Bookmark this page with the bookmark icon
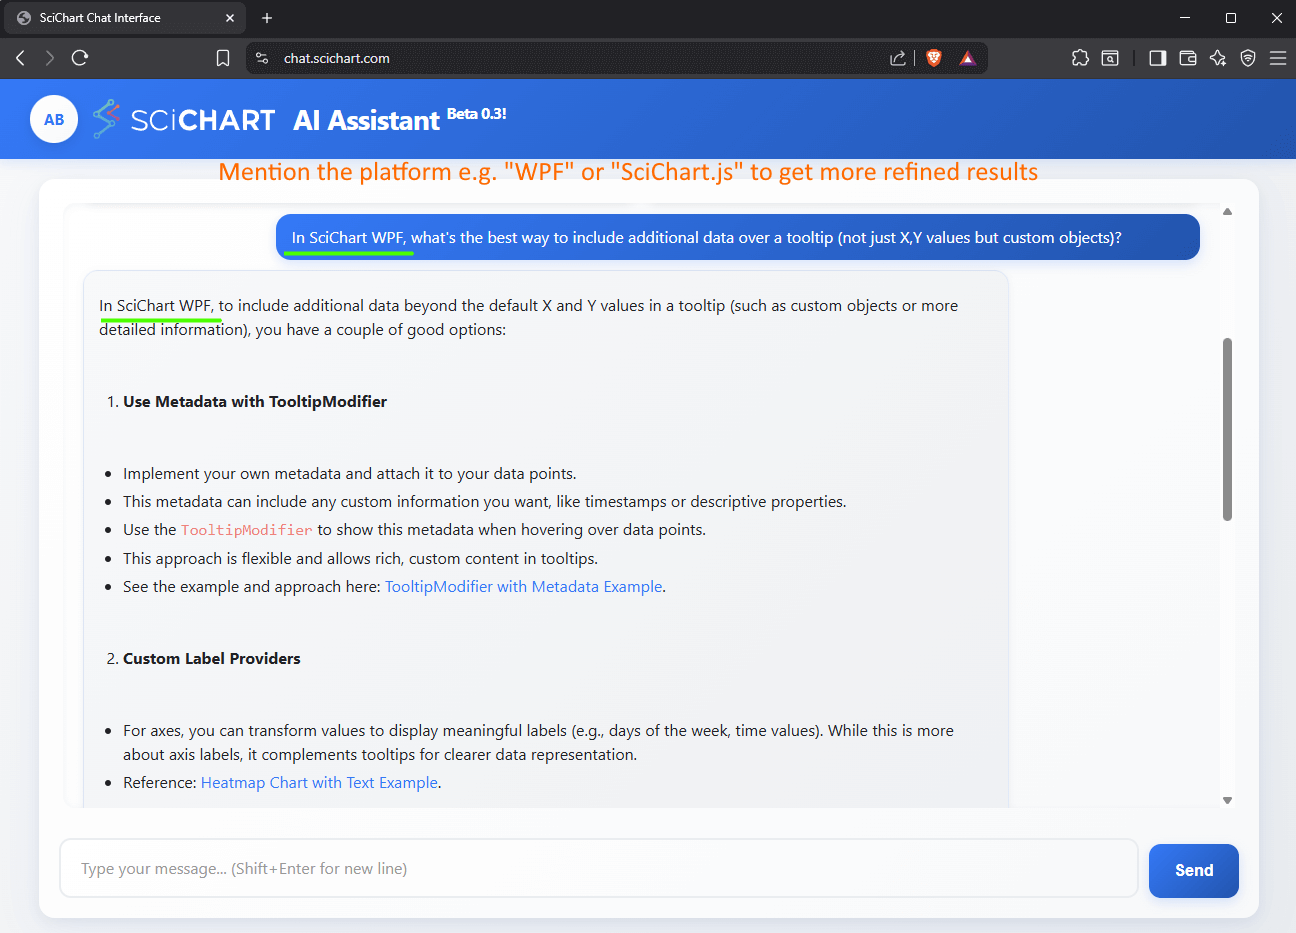The width and height of the screenshot is (1296, 933). 223,58
